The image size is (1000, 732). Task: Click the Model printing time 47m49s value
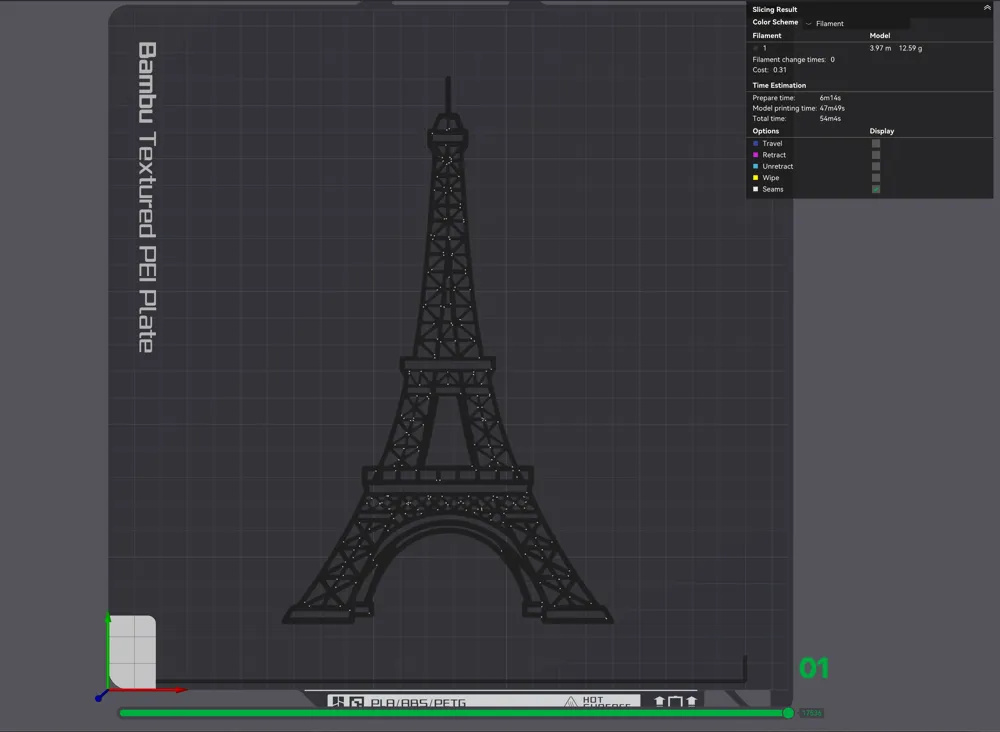click(x=832, y=108)
